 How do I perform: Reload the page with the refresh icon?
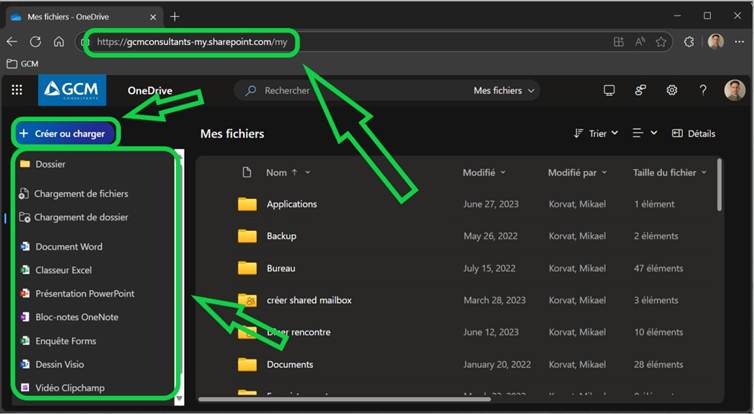coord(35,42)
